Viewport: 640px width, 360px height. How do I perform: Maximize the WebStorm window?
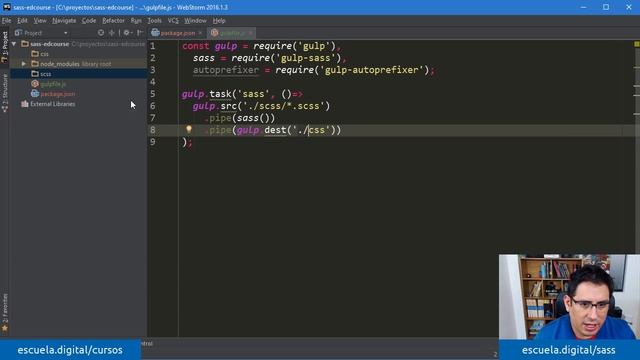point(606,7)
